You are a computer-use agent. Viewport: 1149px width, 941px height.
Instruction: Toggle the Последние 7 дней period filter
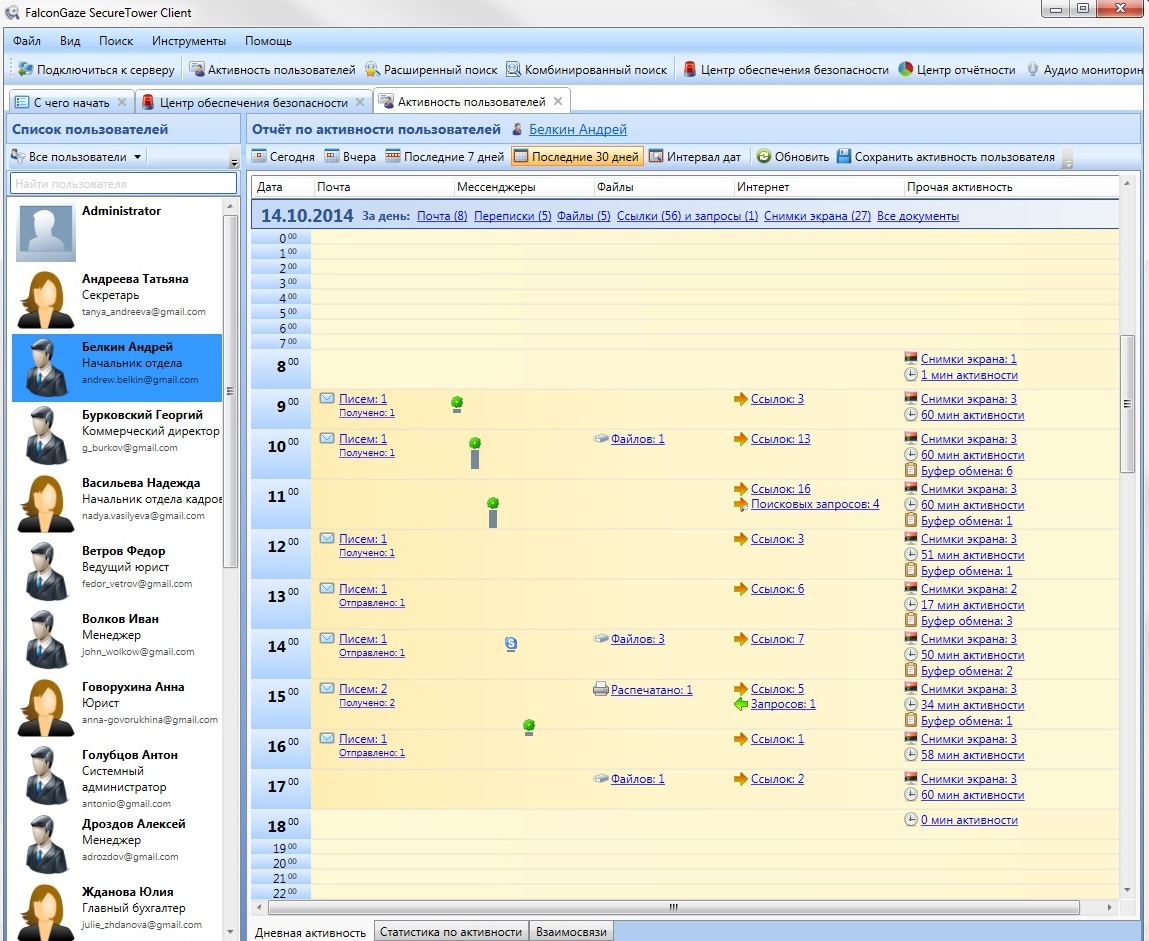444,157
